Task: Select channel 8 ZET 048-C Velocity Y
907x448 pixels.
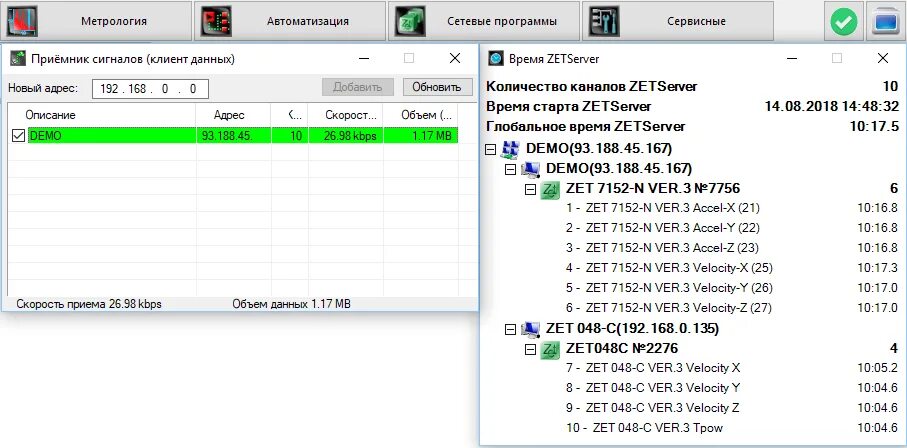Action: (653, 388)
